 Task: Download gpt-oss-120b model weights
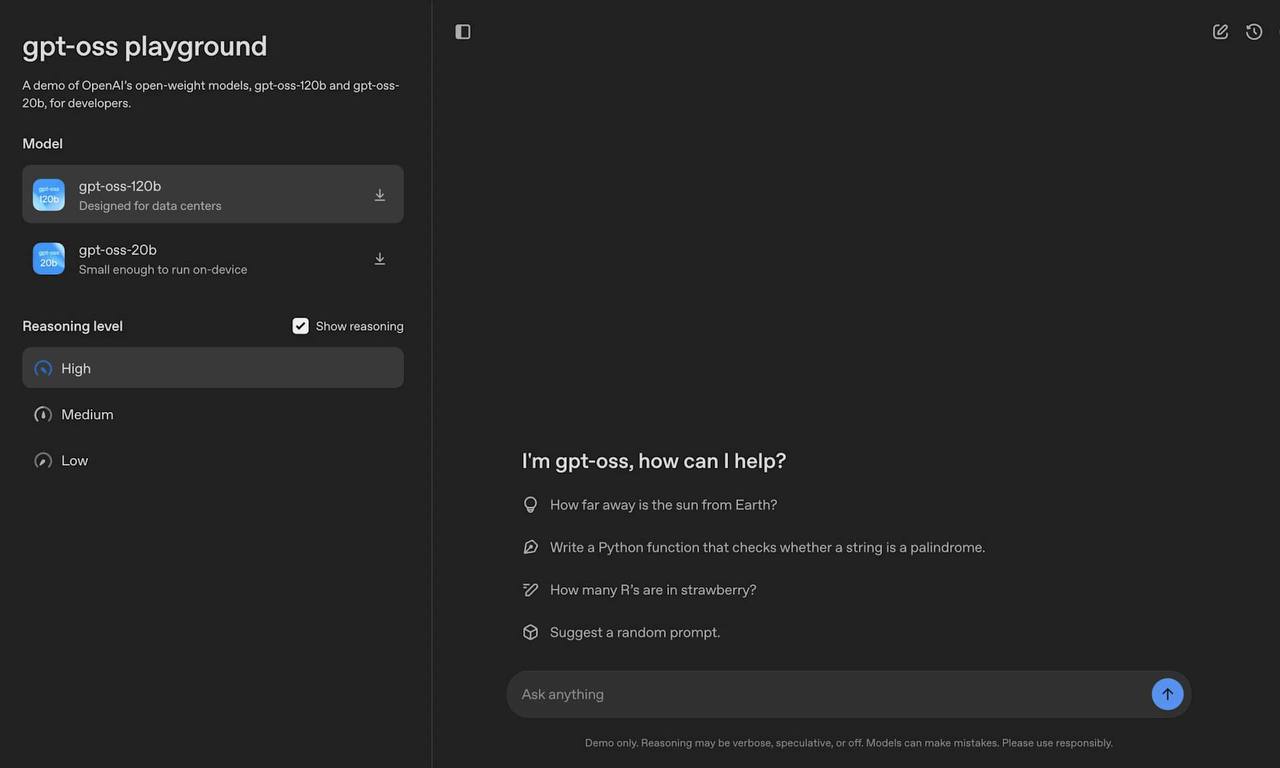coord(380,195)
